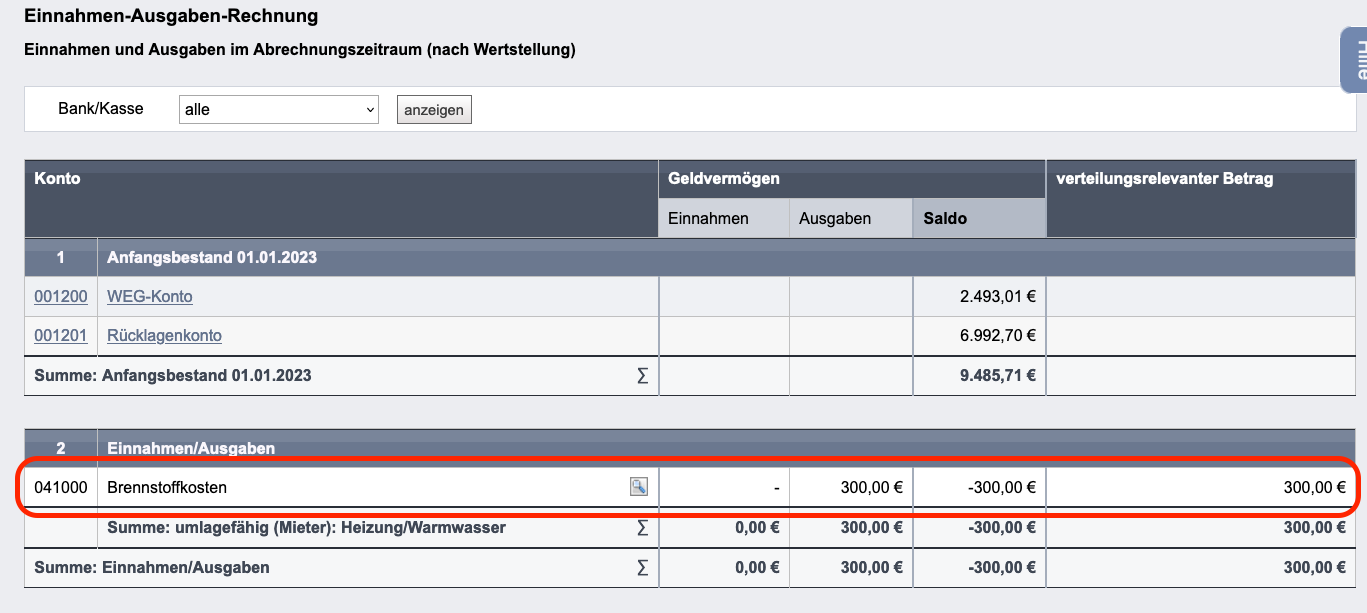Open details magnifier icon for Brennstoffkosten
The image size is (1367, 613).
(638, 487)
